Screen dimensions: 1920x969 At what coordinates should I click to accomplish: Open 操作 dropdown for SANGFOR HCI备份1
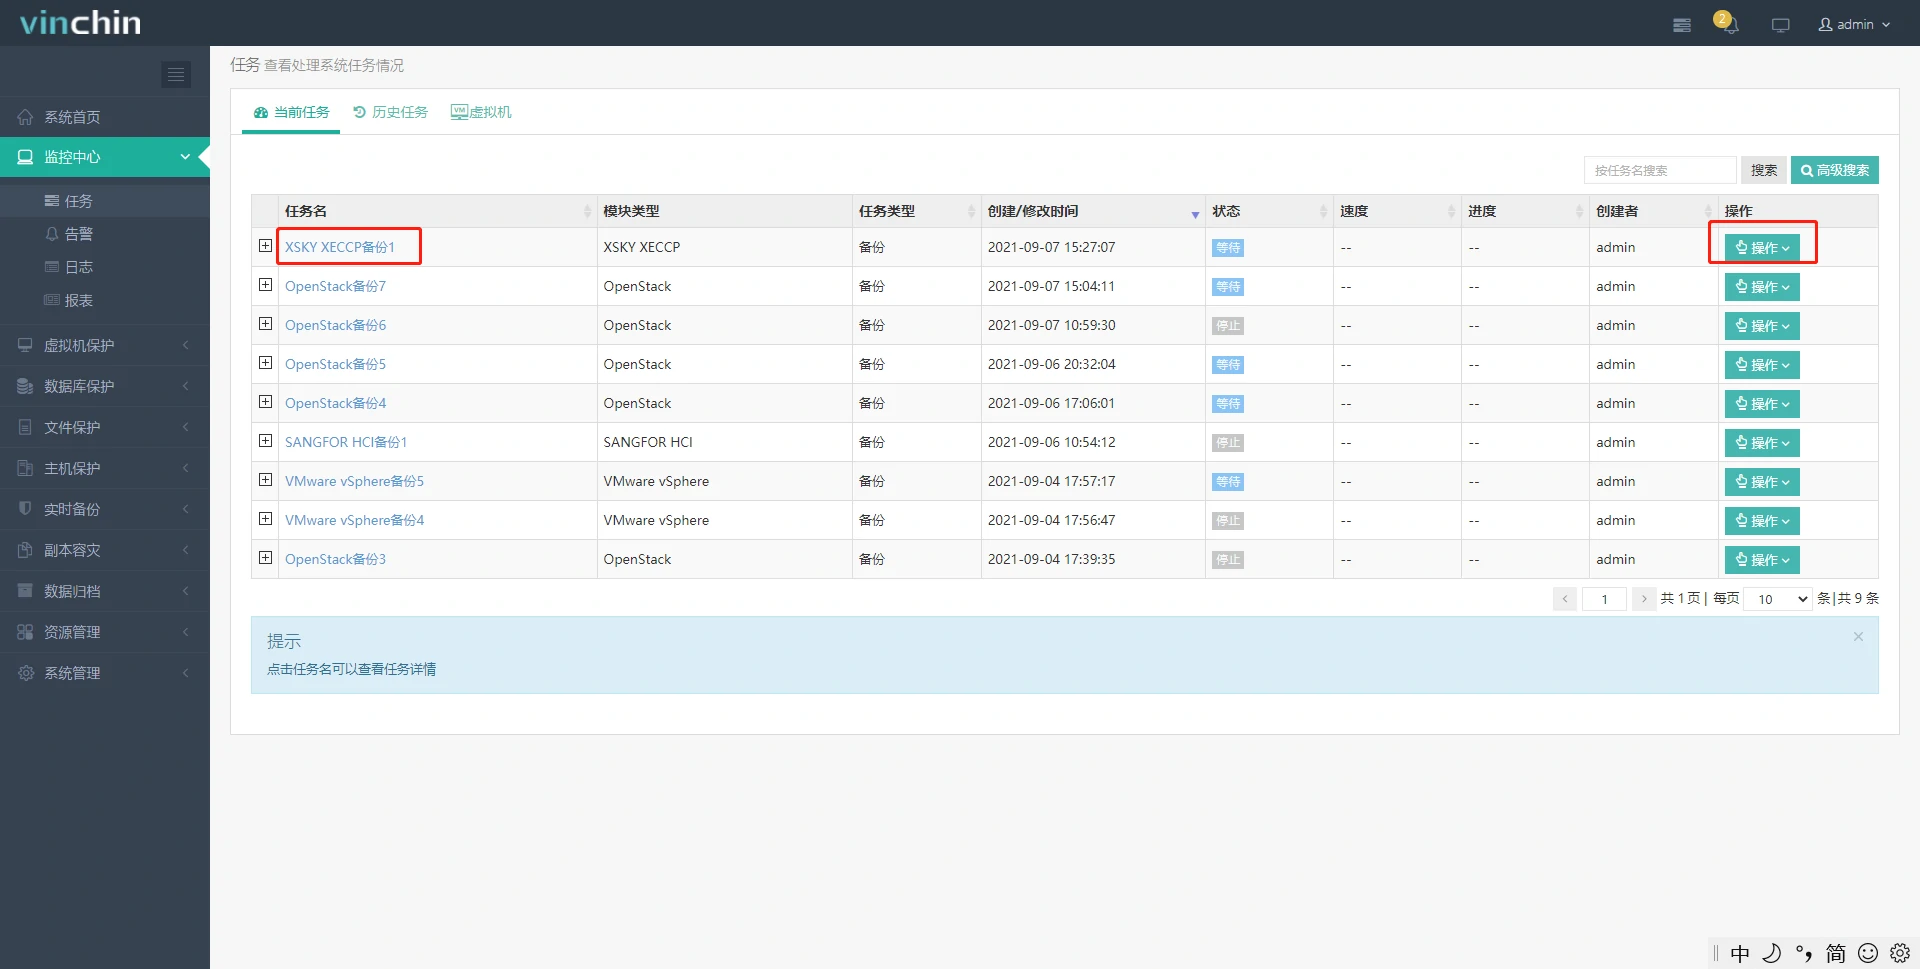(1762, 442)
